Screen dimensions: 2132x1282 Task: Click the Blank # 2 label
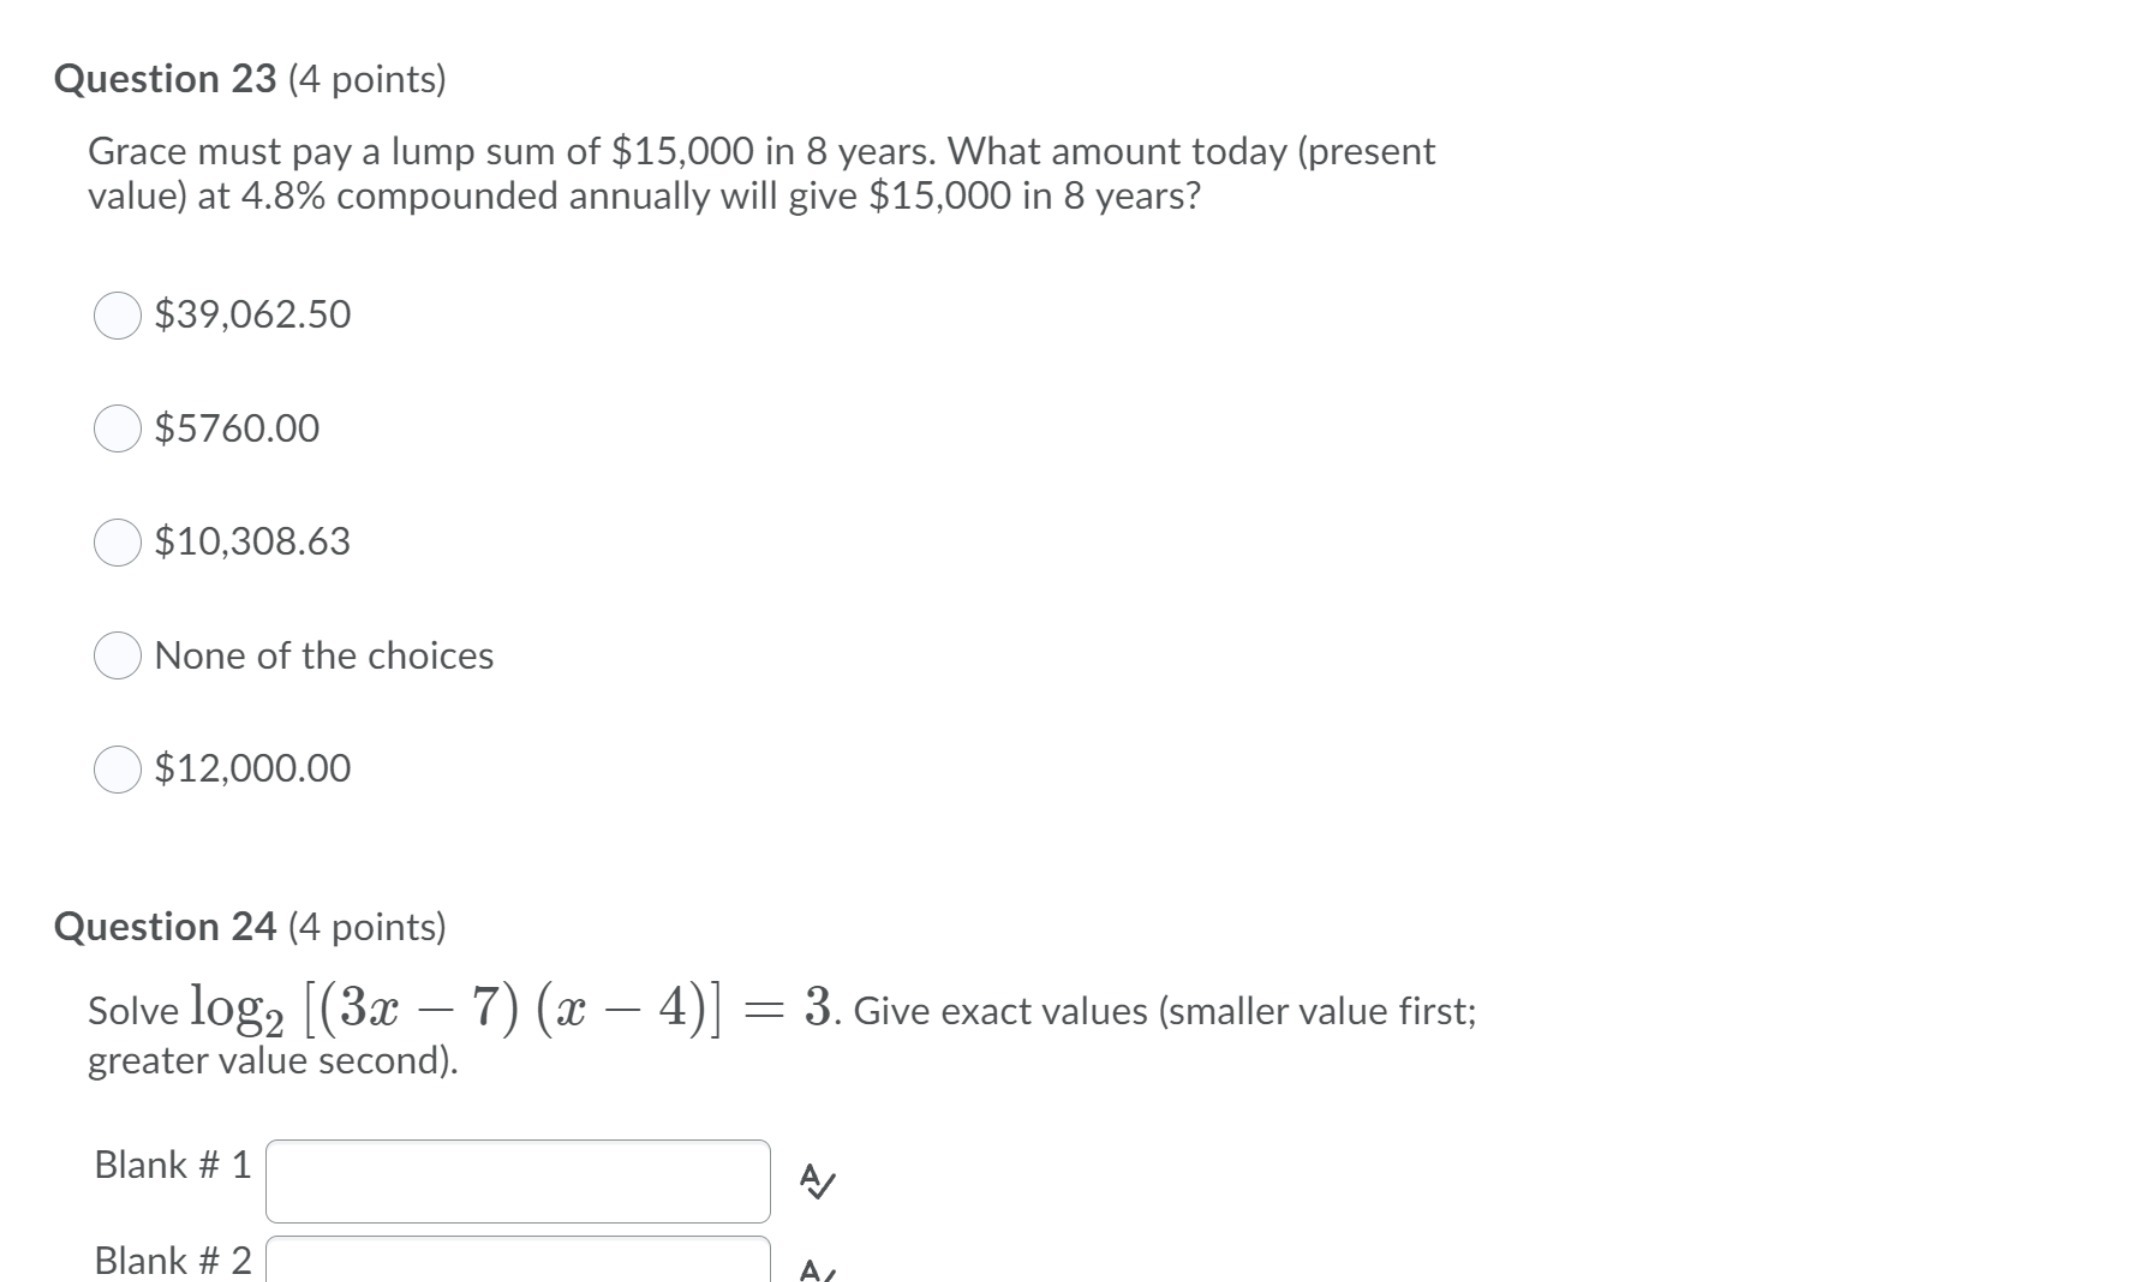click(170, 1260)
